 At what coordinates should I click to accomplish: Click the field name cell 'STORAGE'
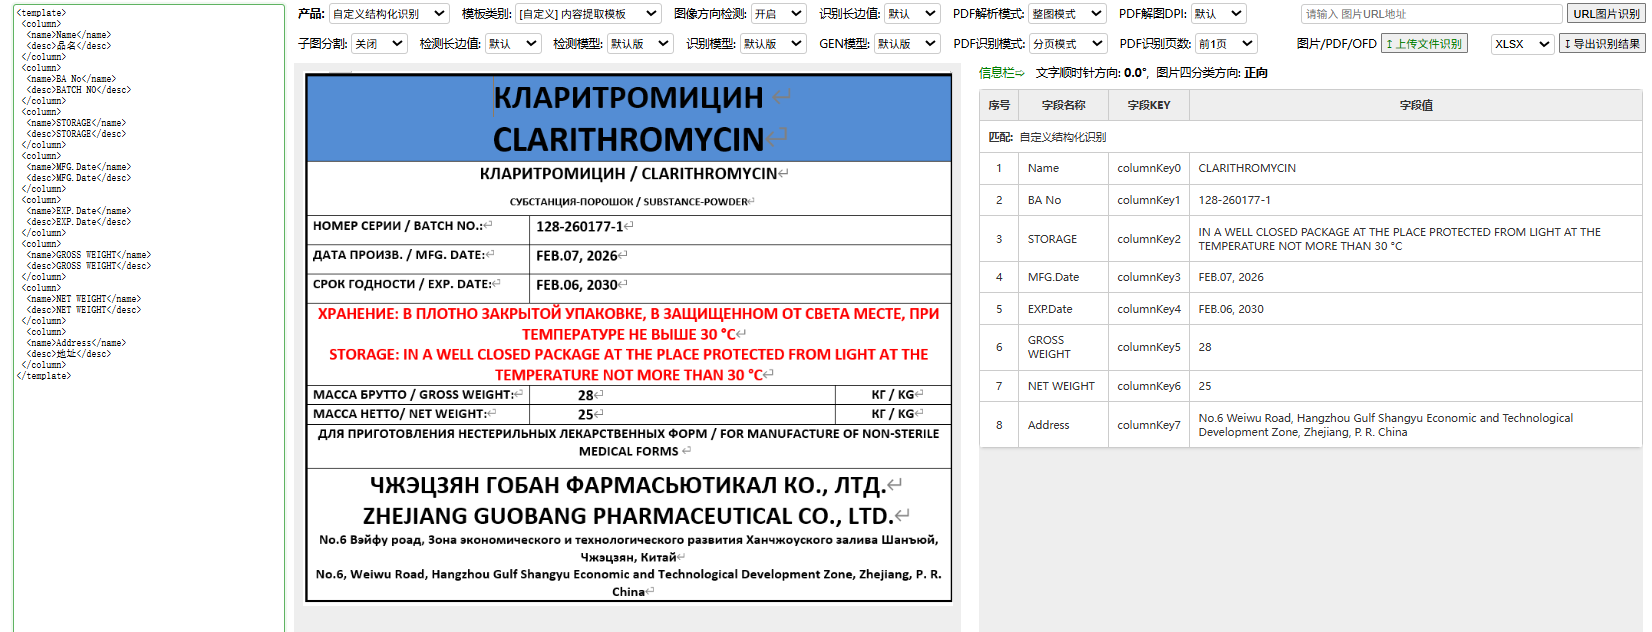coord(1063,239)
